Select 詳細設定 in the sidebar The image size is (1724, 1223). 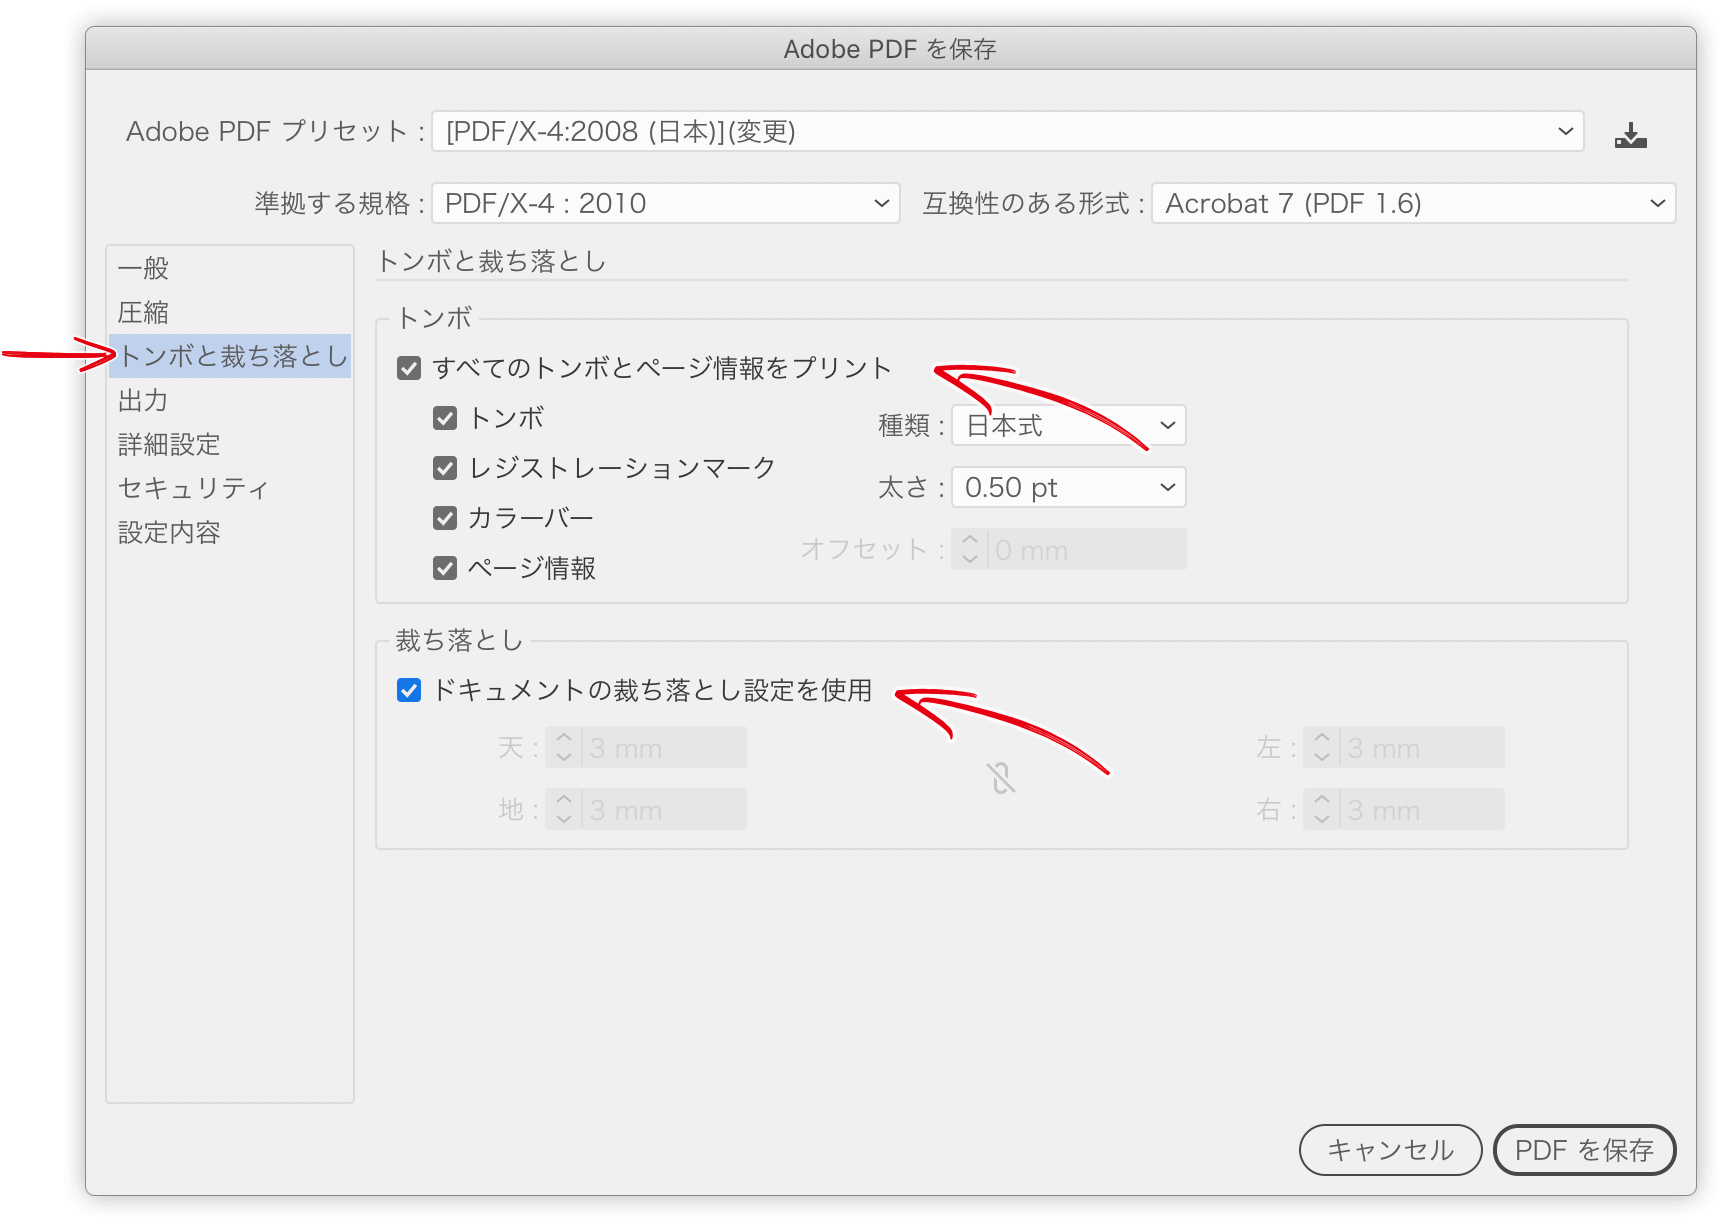click(229, 444)
